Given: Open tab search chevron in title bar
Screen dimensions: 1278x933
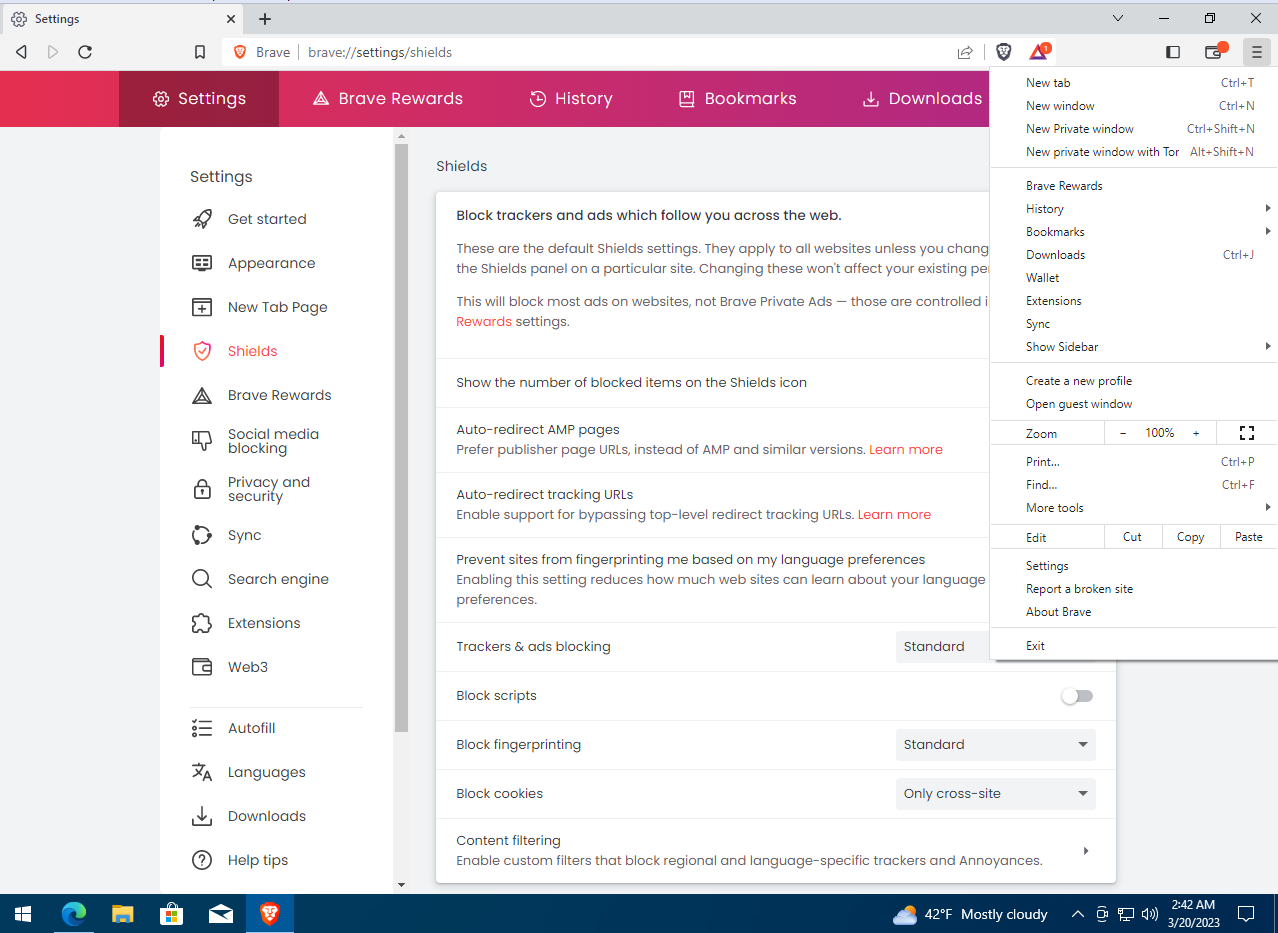Looking at the screenshot, I should pos(1118,18).
